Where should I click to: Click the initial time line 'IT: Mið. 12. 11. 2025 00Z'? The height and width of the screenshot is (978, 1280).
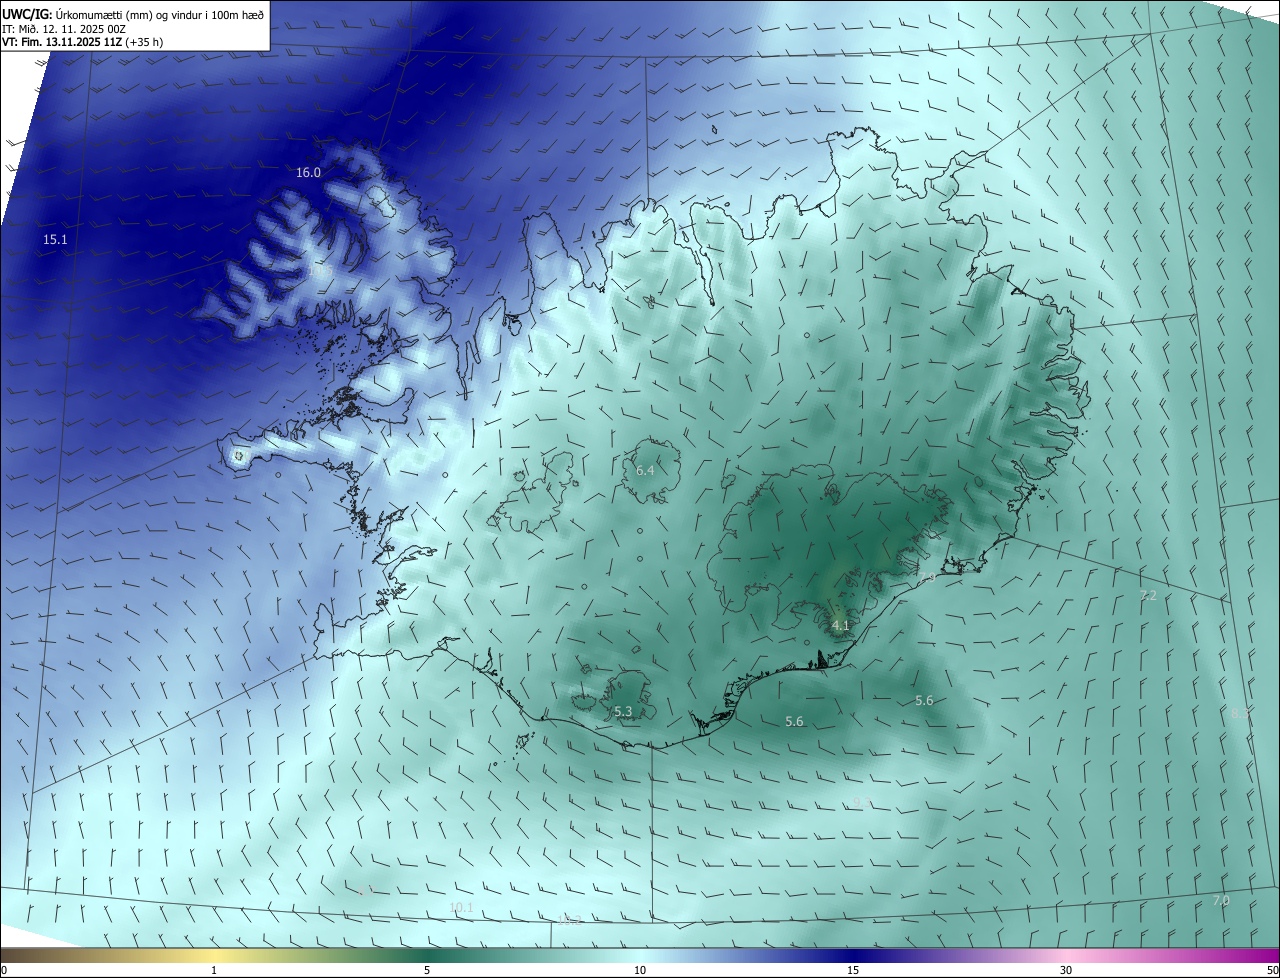pos(66,29)
